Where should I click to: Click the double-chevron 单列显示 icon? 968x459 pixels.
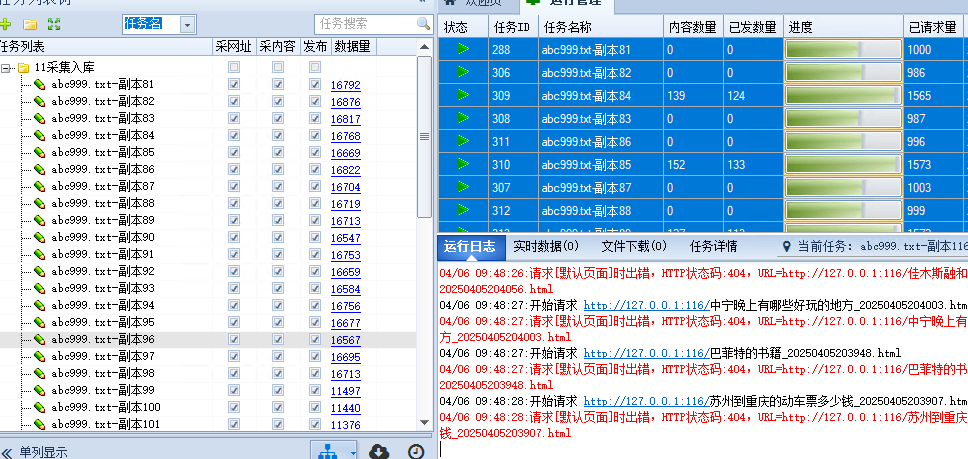(x=6, y=453)
